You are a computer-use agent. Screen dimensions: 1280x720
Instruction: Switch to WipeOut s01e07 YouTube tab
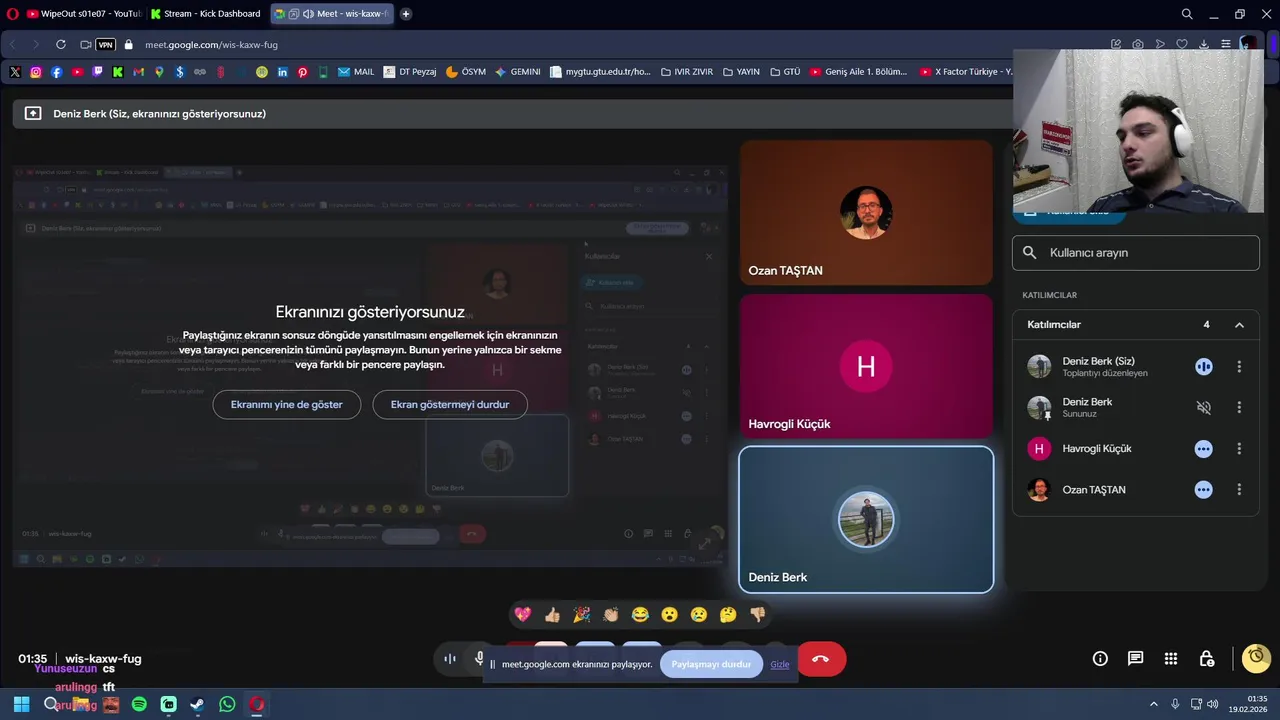(x=83, y=14)
